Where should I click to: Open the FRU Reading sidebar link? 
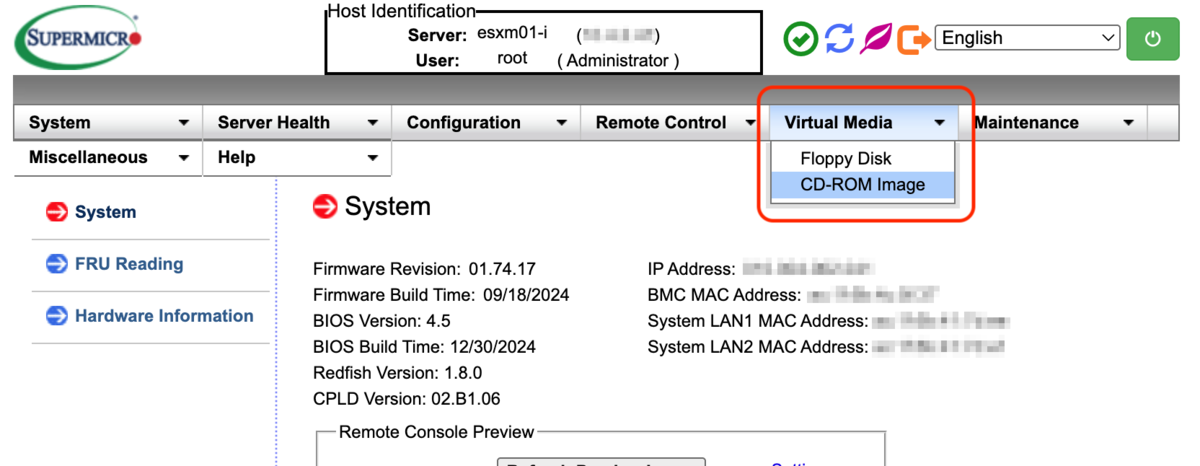coord(129,264)
